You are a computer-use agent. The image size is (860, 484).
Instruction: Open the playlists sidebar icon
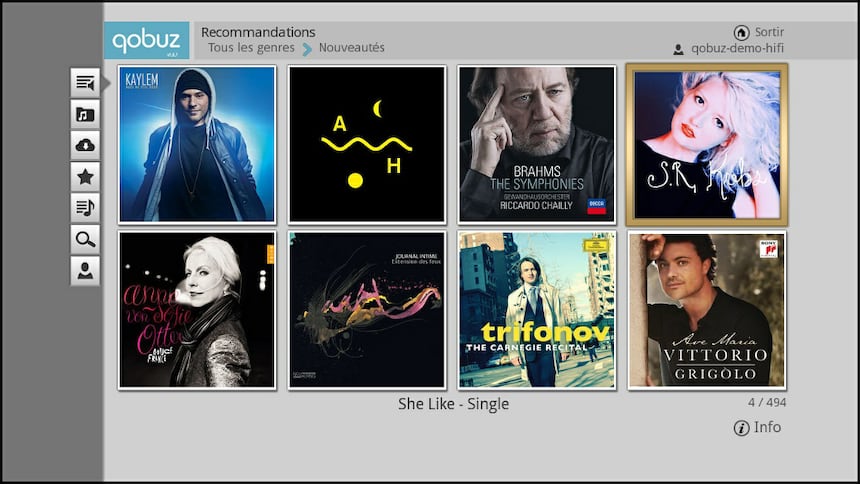coord(85,208)
